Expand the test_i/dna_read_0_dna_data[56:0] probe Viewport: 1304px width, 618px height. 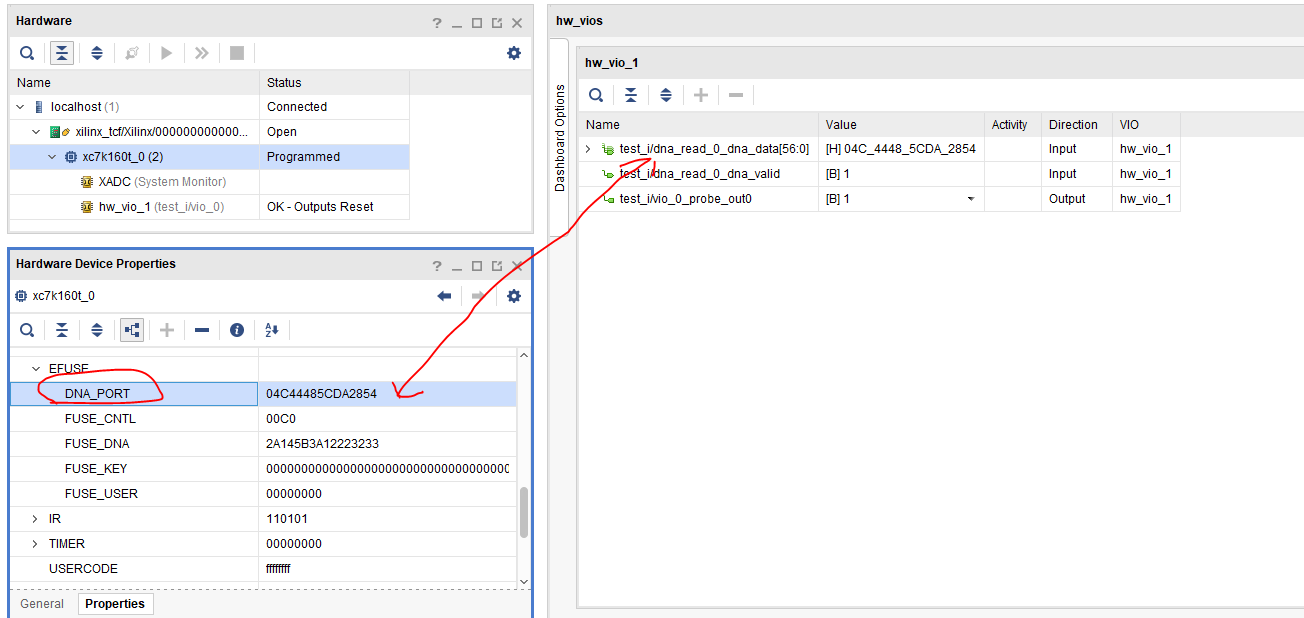pyautogui.click(x=589, y=149)
